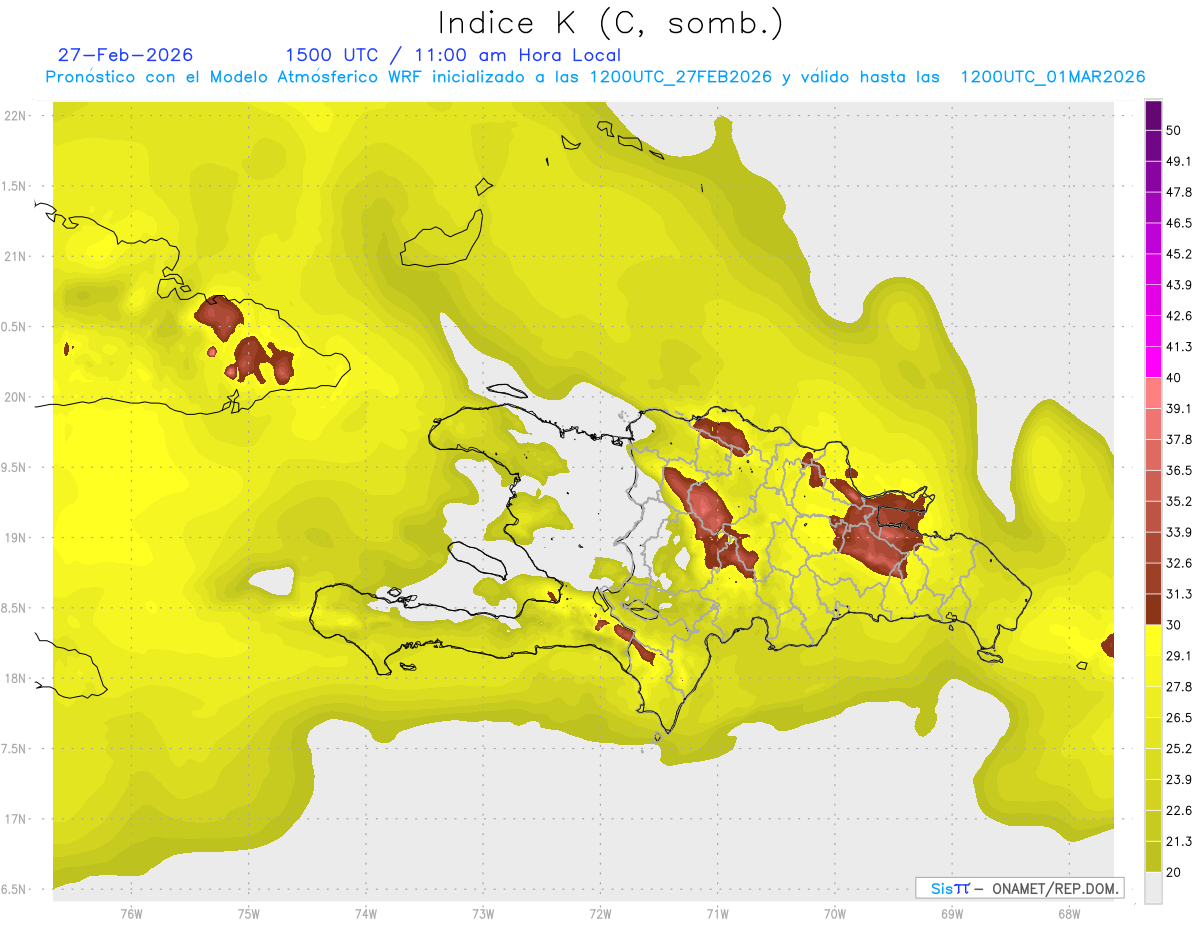Select the olive swatch between 20 and 21.3
1200x927 pixels.
click(1154, 856)
